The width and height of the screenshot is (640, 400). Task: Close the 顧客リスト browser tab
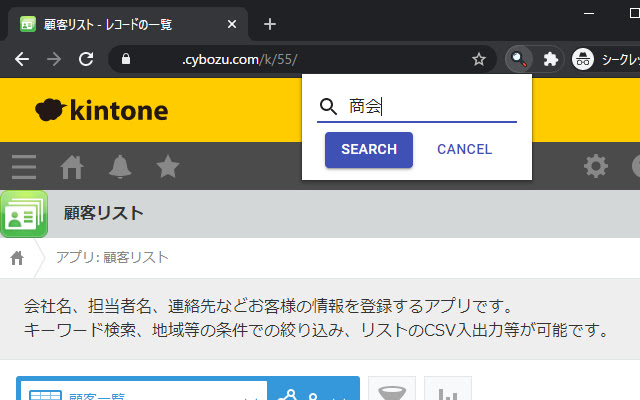(232, 24)
